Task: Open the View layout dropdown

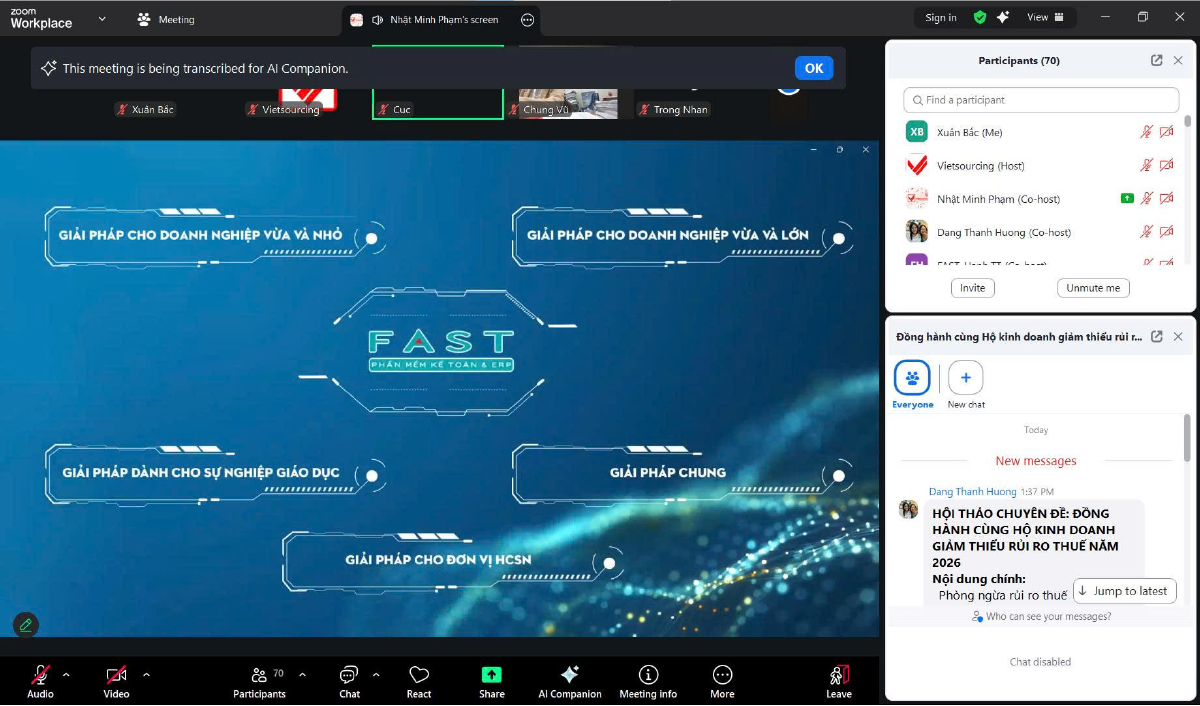Action: pyautogui.click(x=1049, y=17)
